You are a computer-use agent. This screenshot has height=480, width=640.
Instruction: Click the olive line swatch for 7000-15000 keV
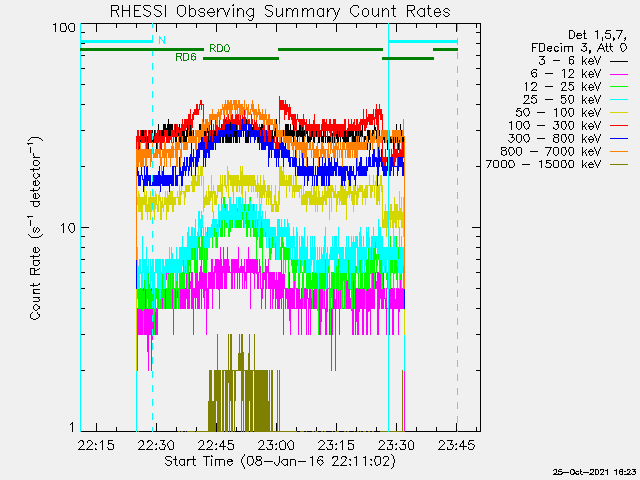pyautogui.click(x=619, y=165)
